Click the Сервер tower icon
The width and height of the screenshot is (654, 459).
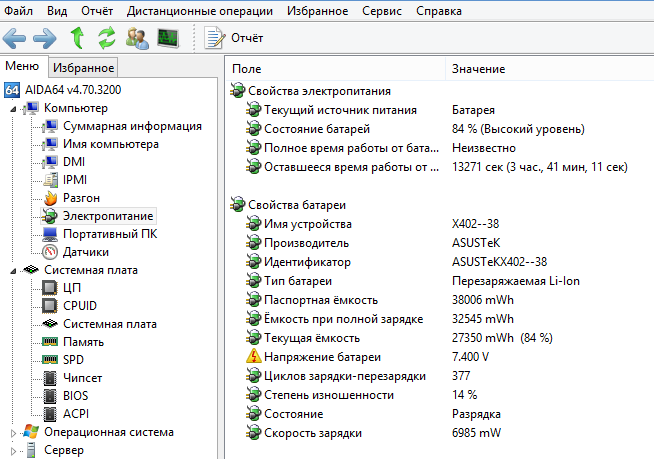[31, 450]
